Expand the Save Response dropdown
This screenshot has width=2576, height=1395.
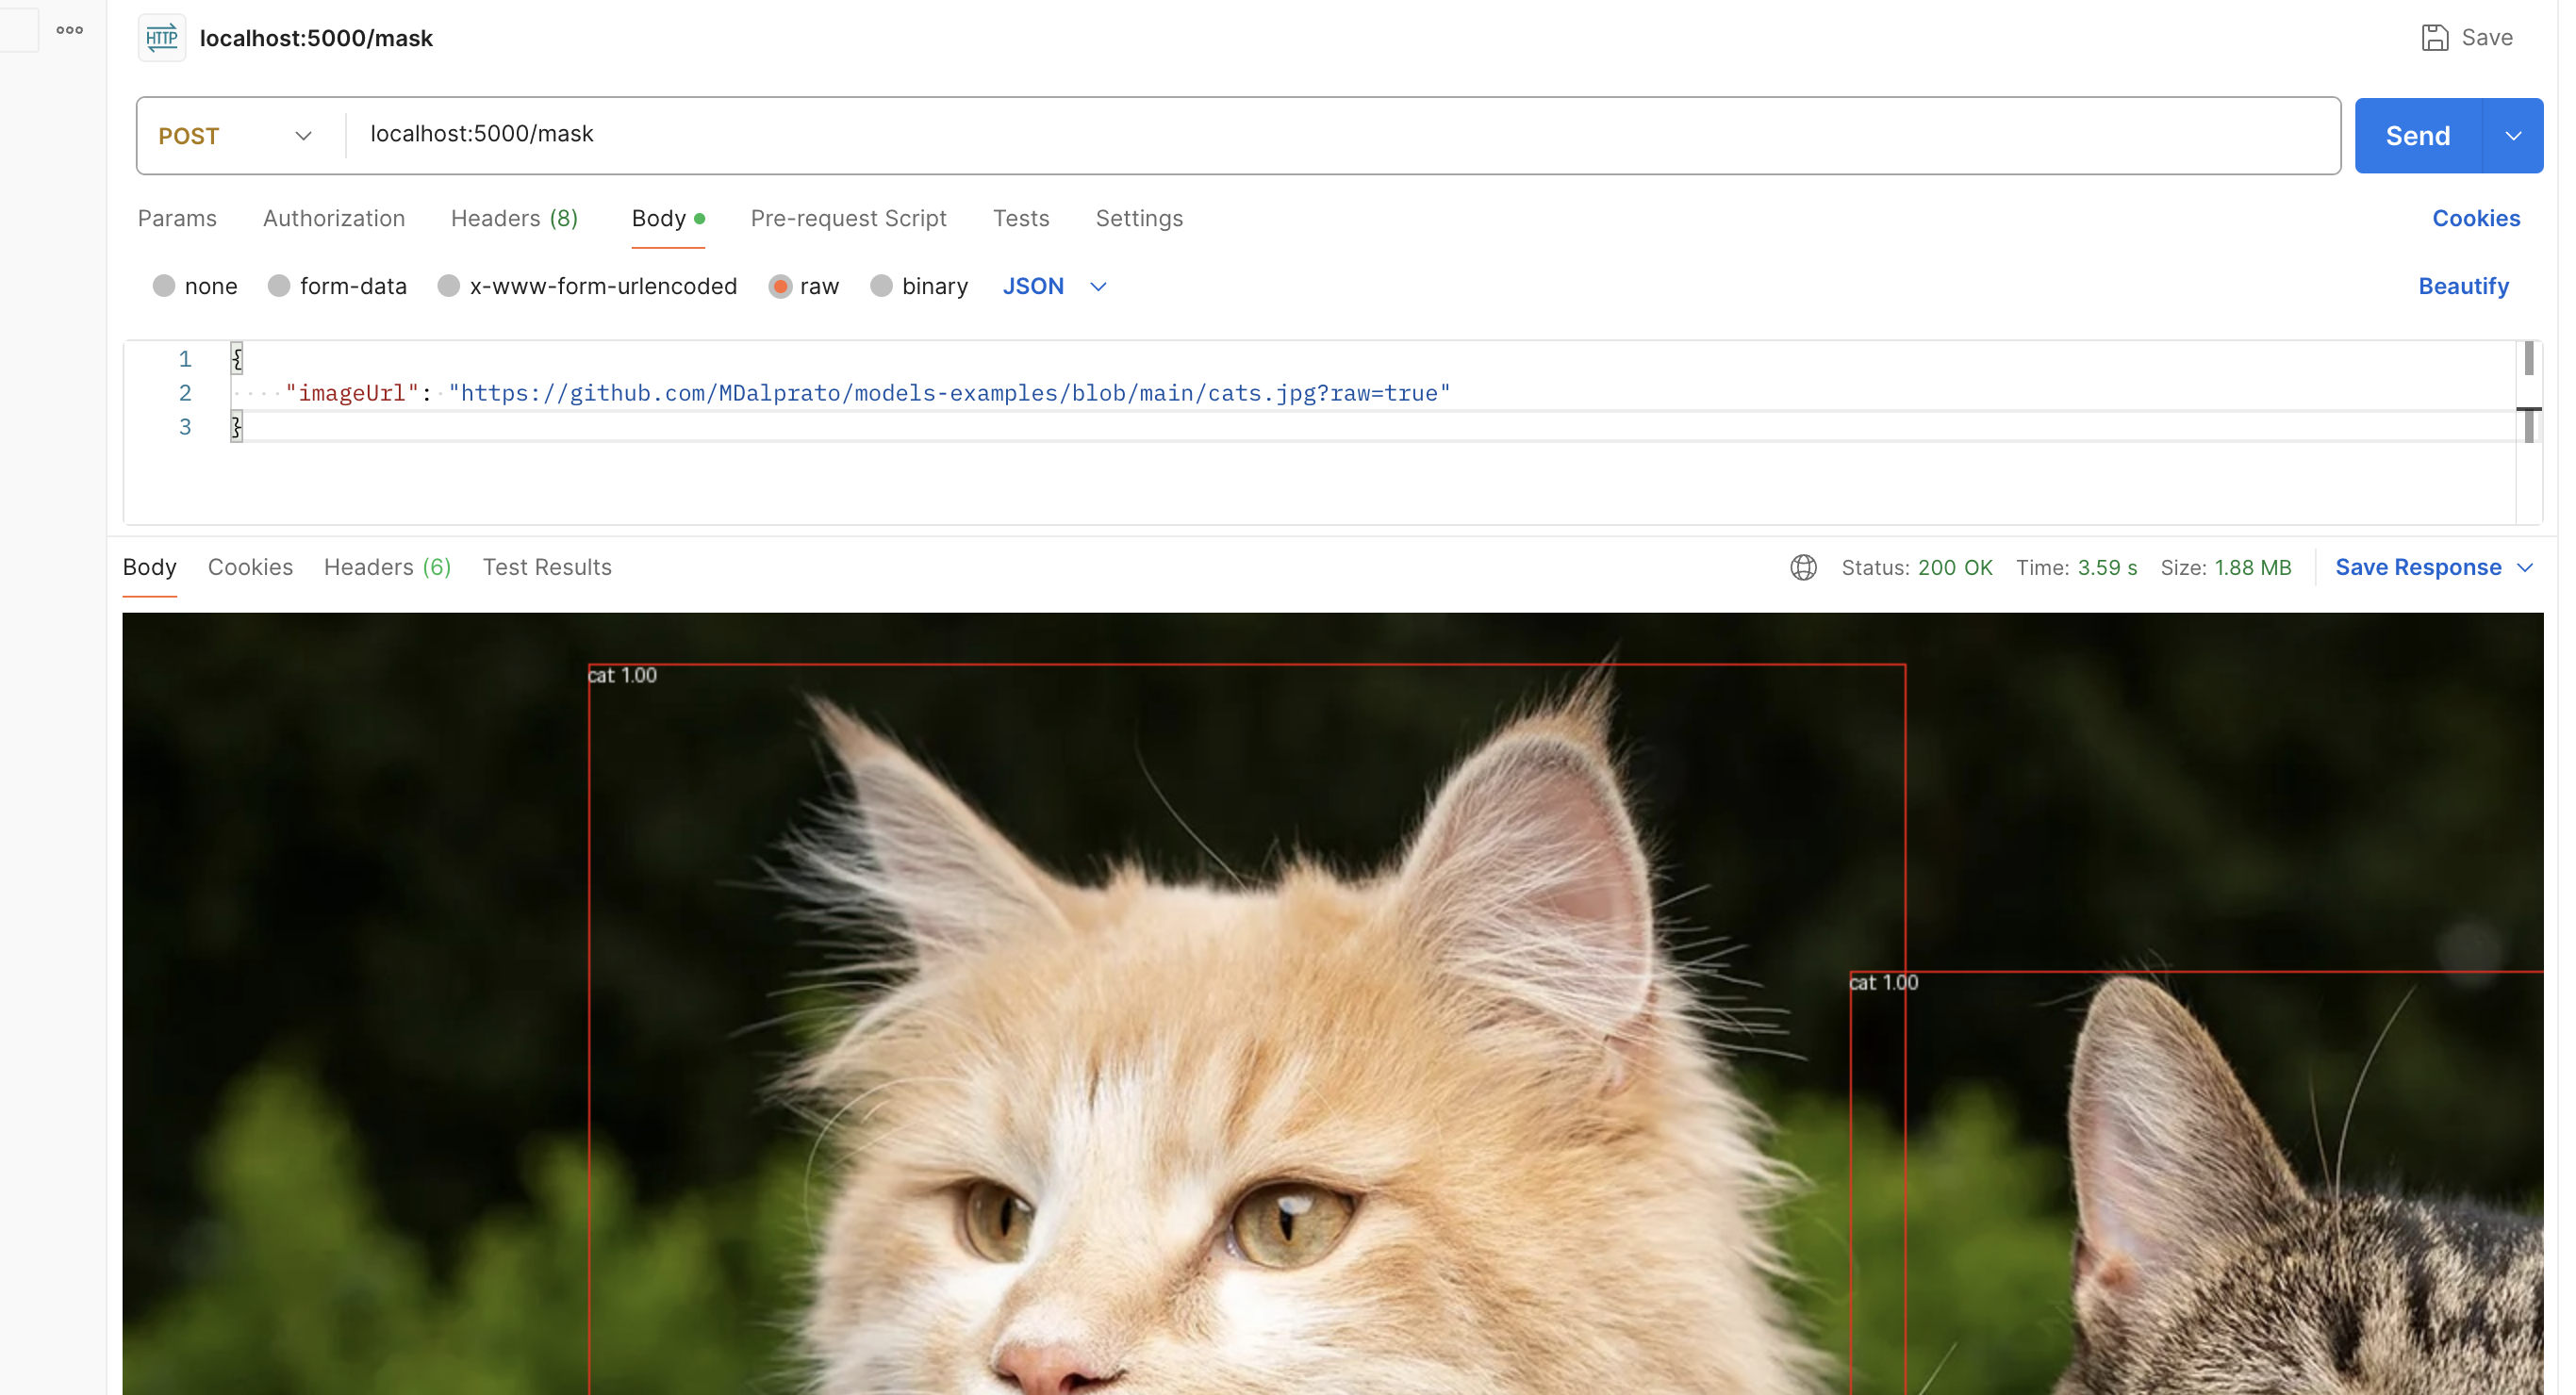pyautogui.click(x=2523, y=568)
